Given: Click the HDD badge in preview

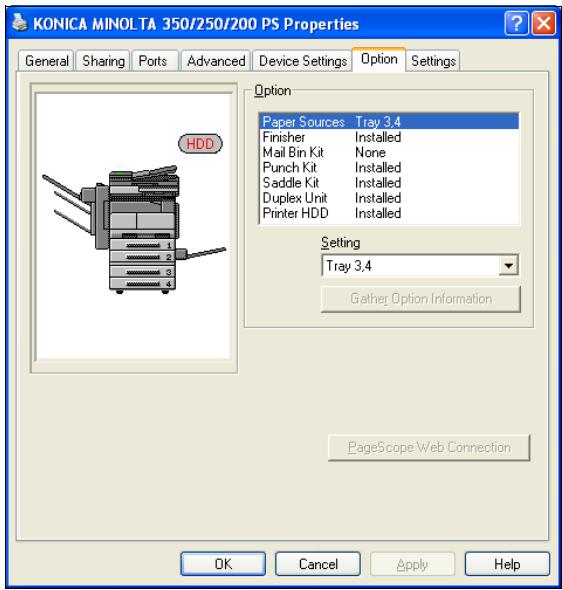Looking at the screenshot, I should pos(200,144).
